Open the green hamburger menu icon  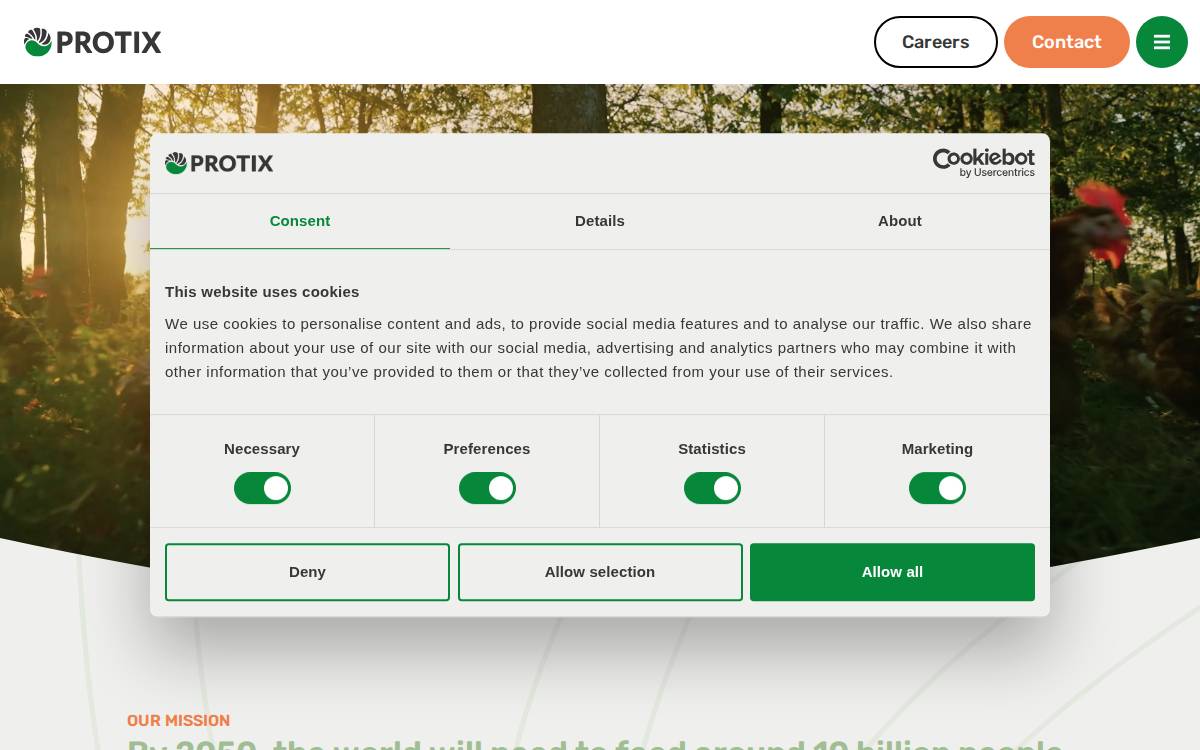(x=1161, y=42)
